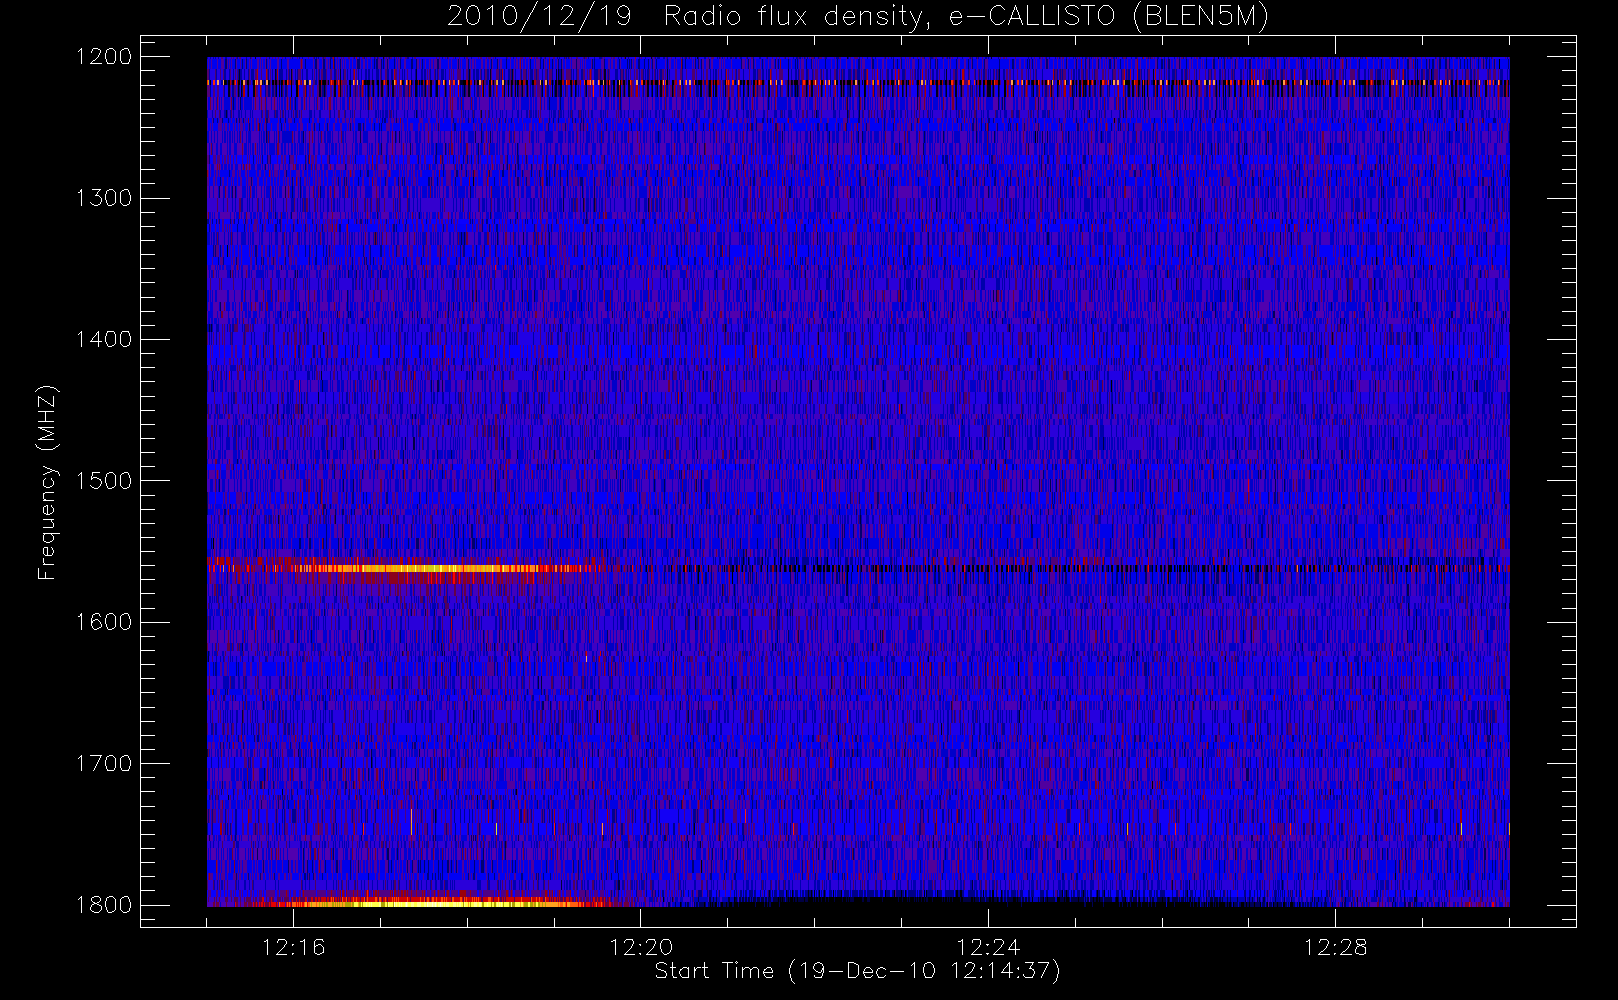Click the 12:28 time tick label
The height and width of the screenshot is (1000, 1618).
click(1335, 947)
